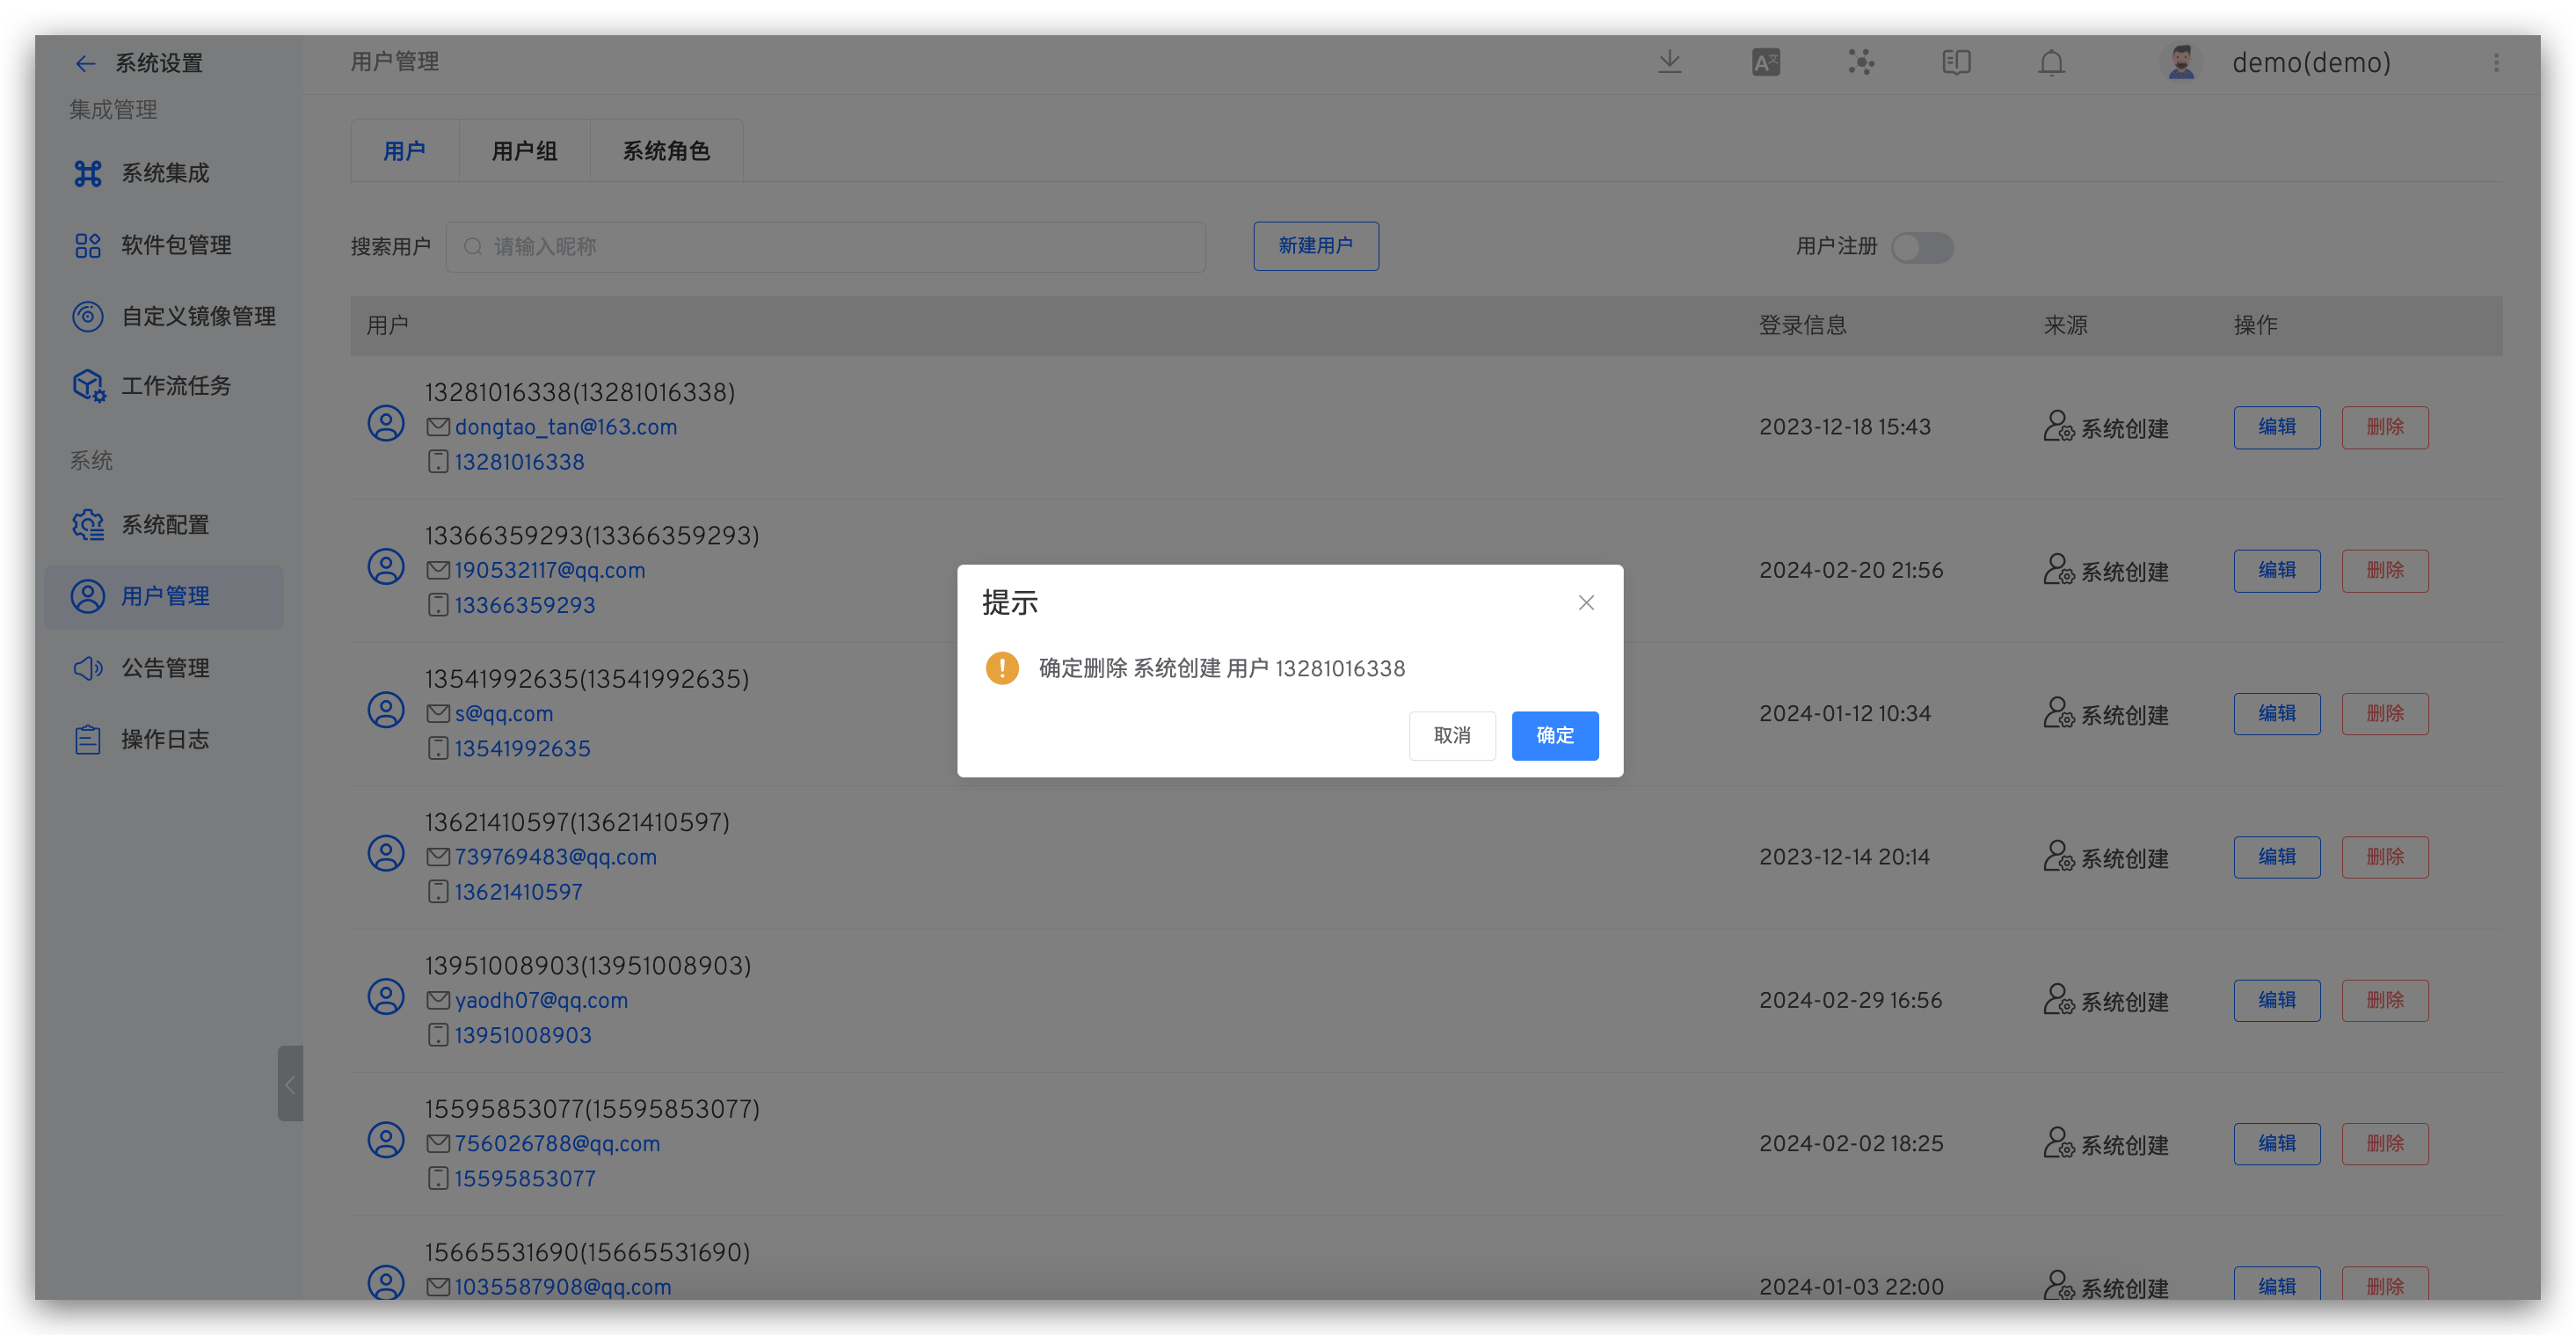The image size is (2576, 1335).
Task: Confirm deletion with 确定 button
Action: click(x=1554, y=735)
